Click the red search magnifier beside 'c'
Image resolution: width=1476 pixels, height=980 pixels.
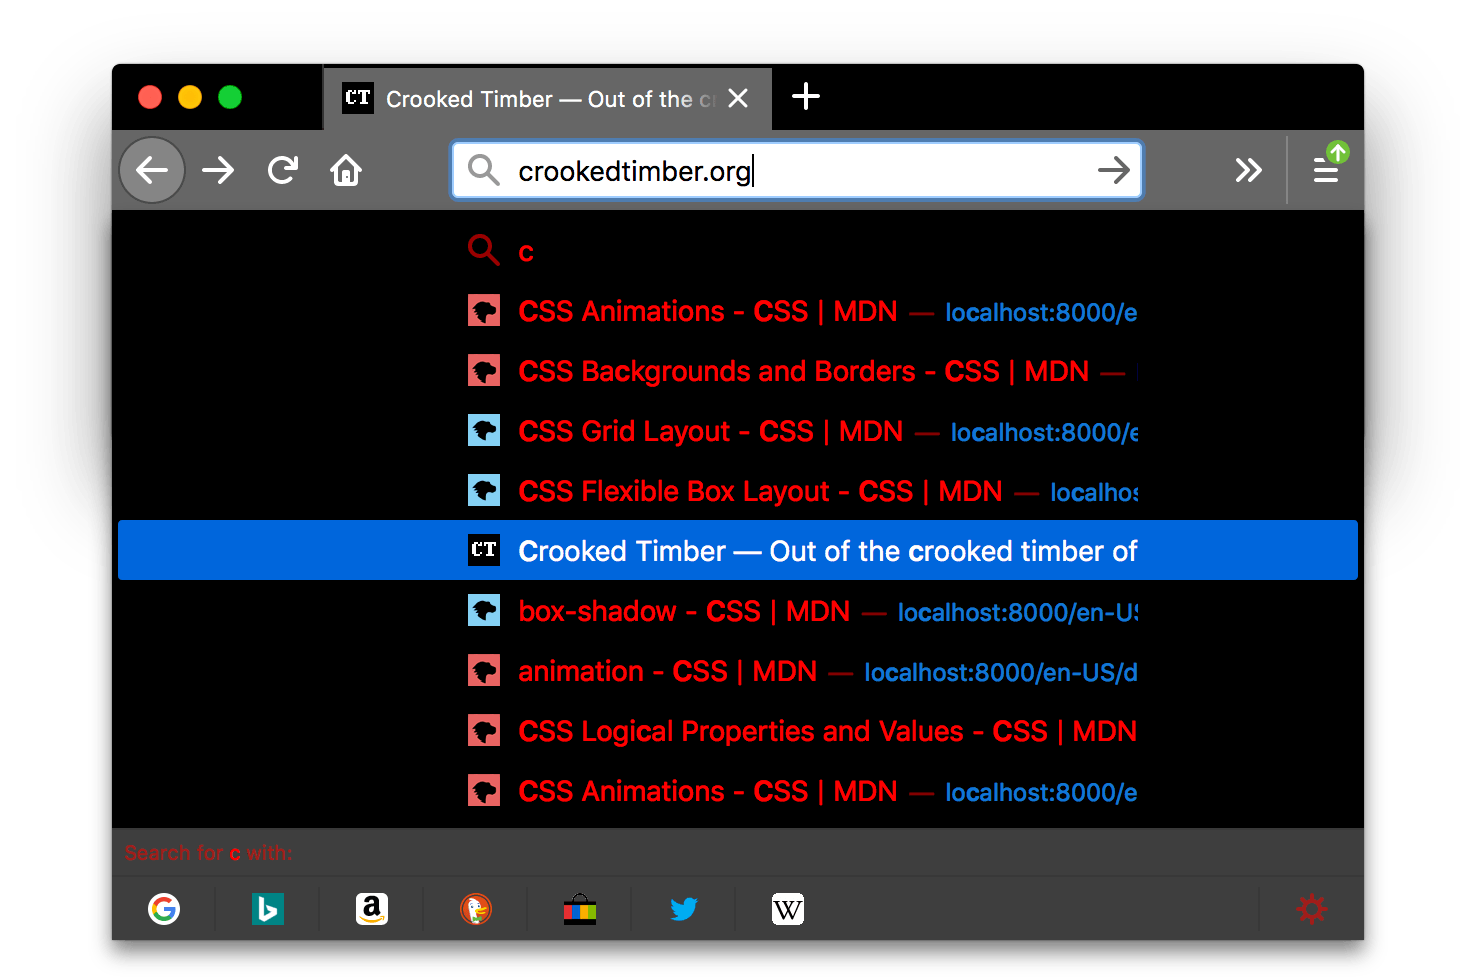coord(484,250)
